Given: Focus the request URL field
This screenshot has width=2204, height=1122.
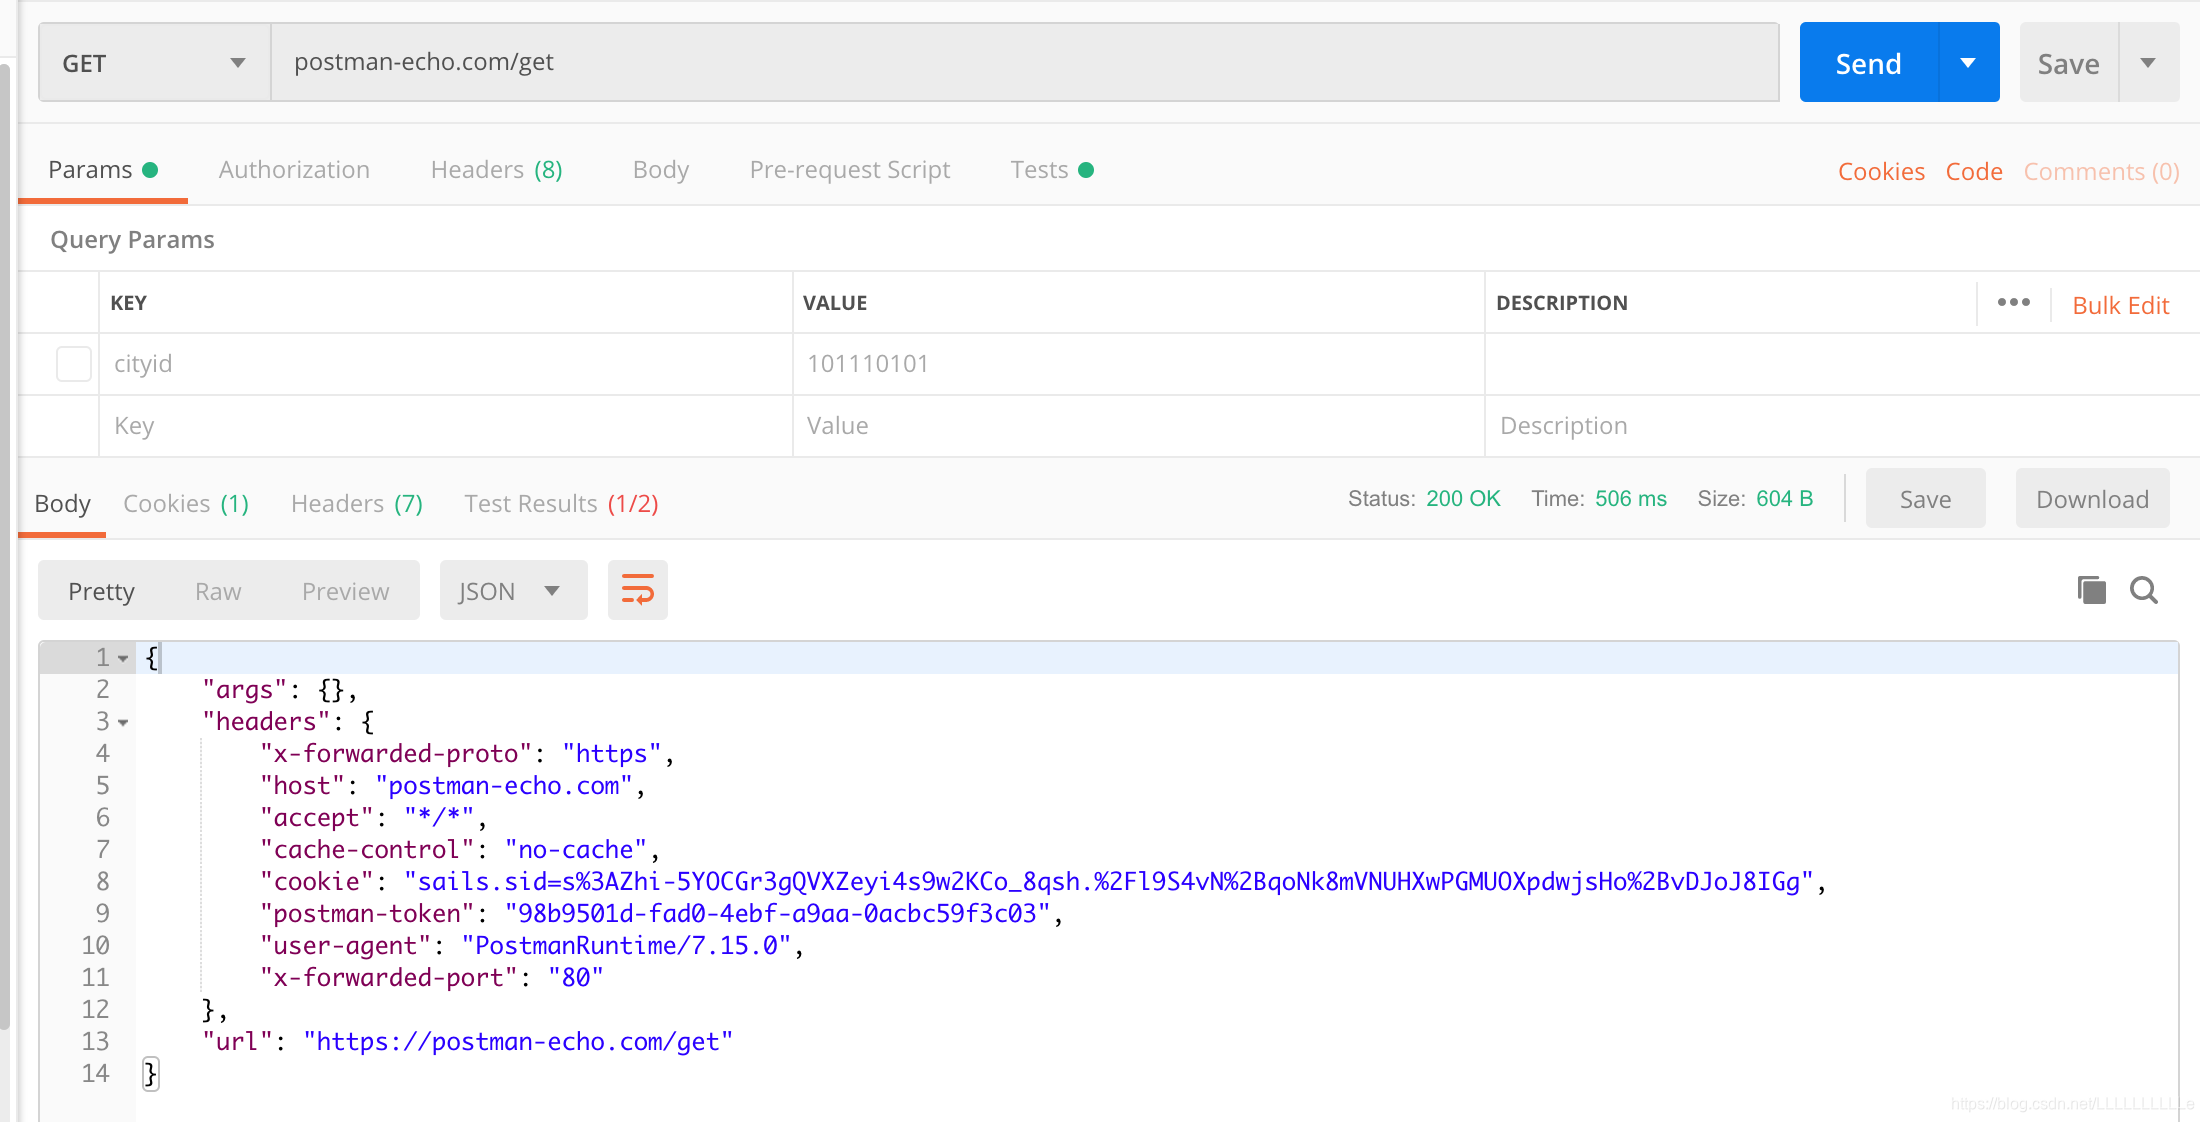Looking at the screenshot, I should [x=1025, y=62].
